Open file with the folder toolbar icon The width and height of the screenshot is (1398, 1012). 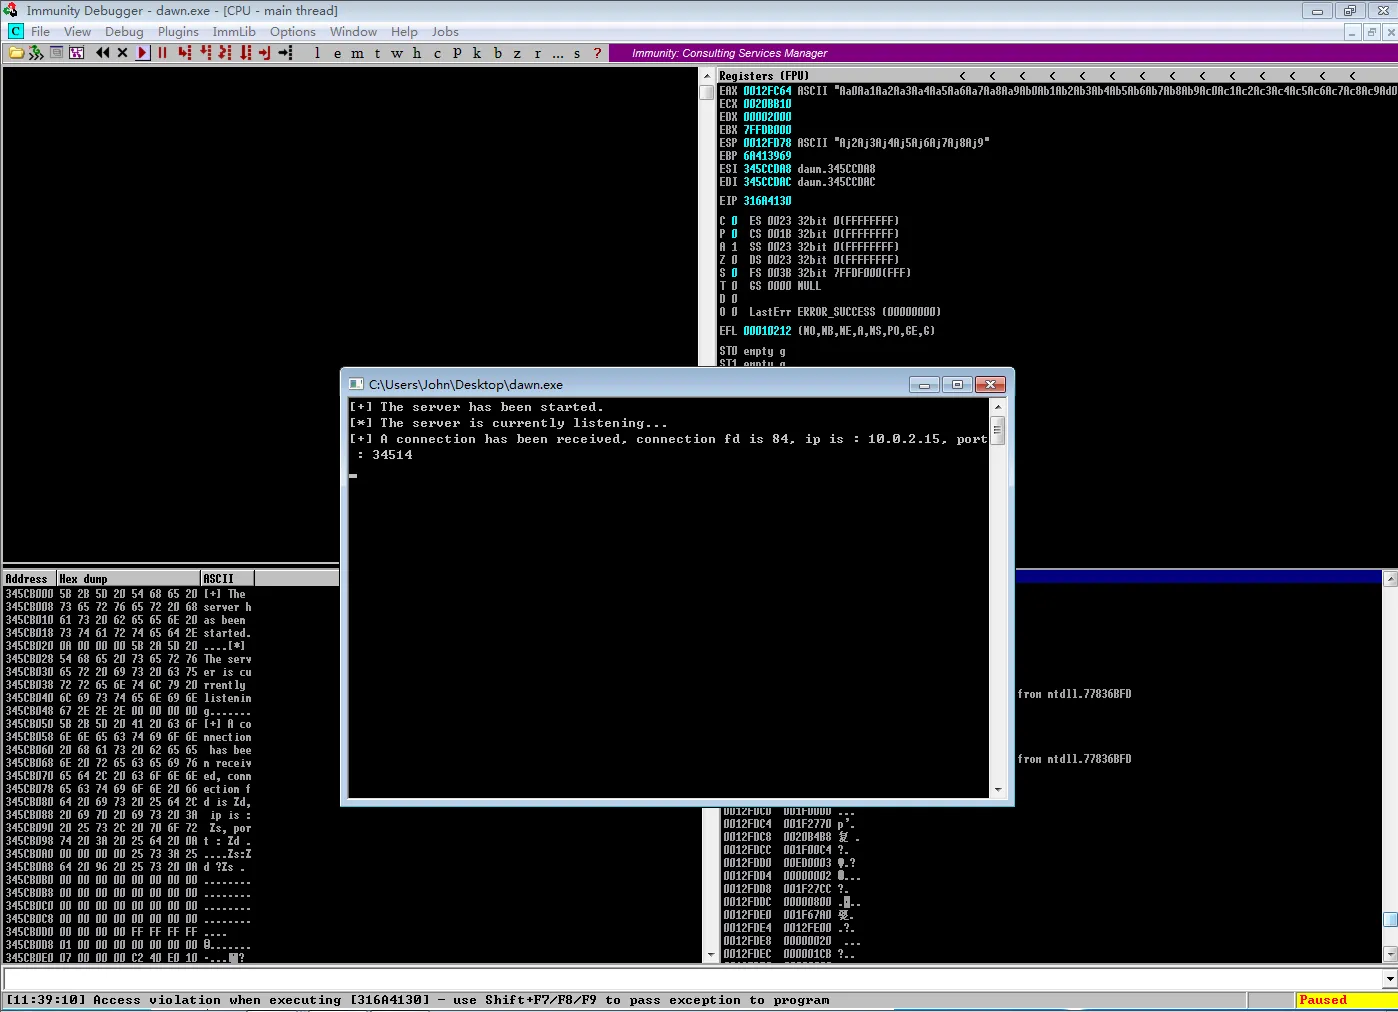(x=16, y=53)
